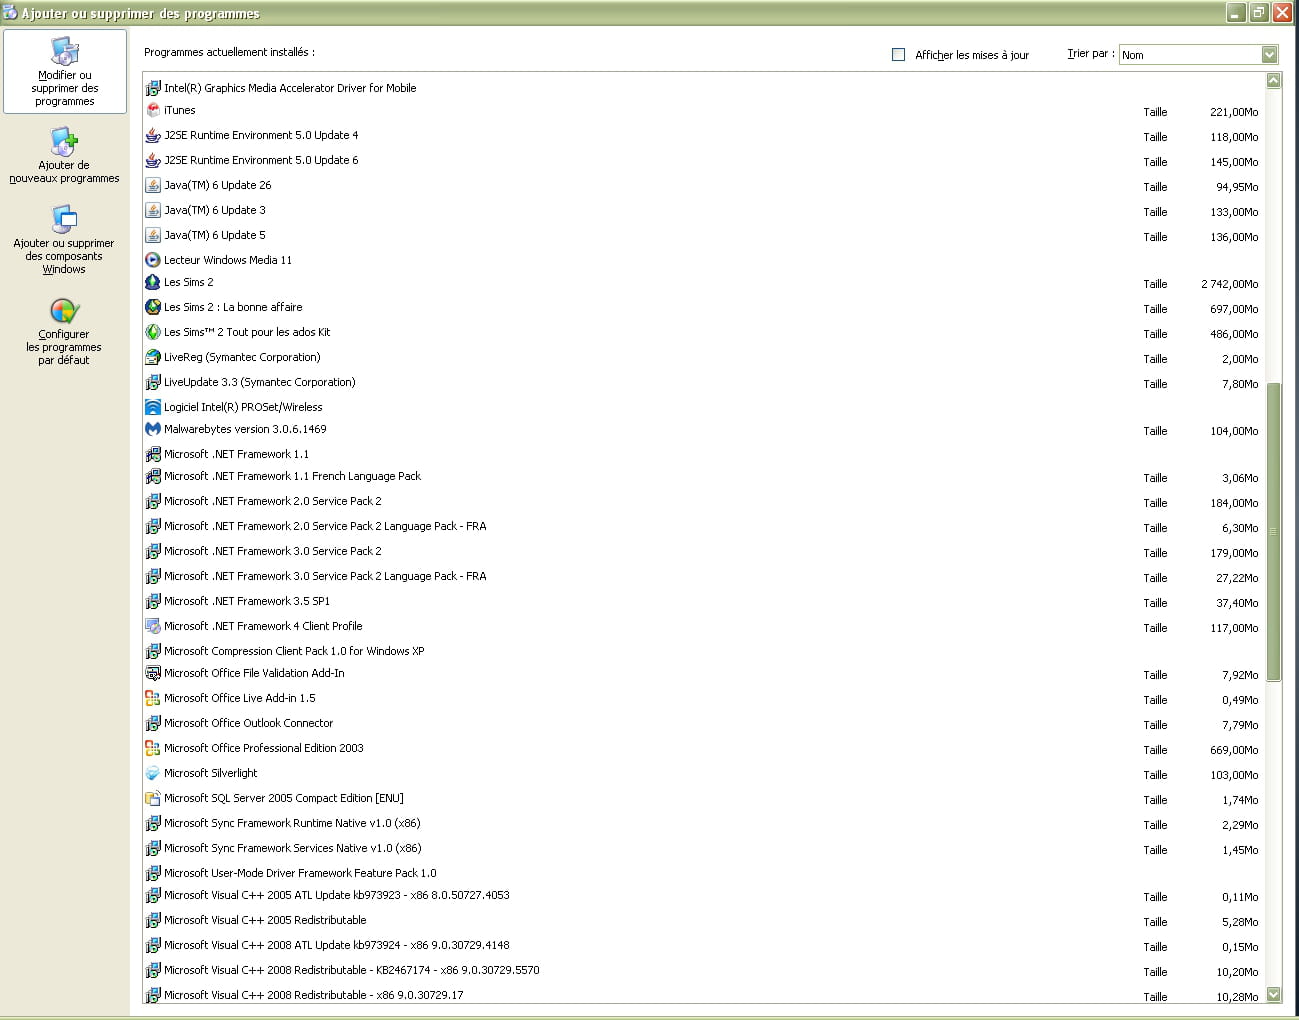Click the Microsoft Silverlight icon
Image resolution: width=1299 pixels, height=1020 pixels.
pos(153,773)
